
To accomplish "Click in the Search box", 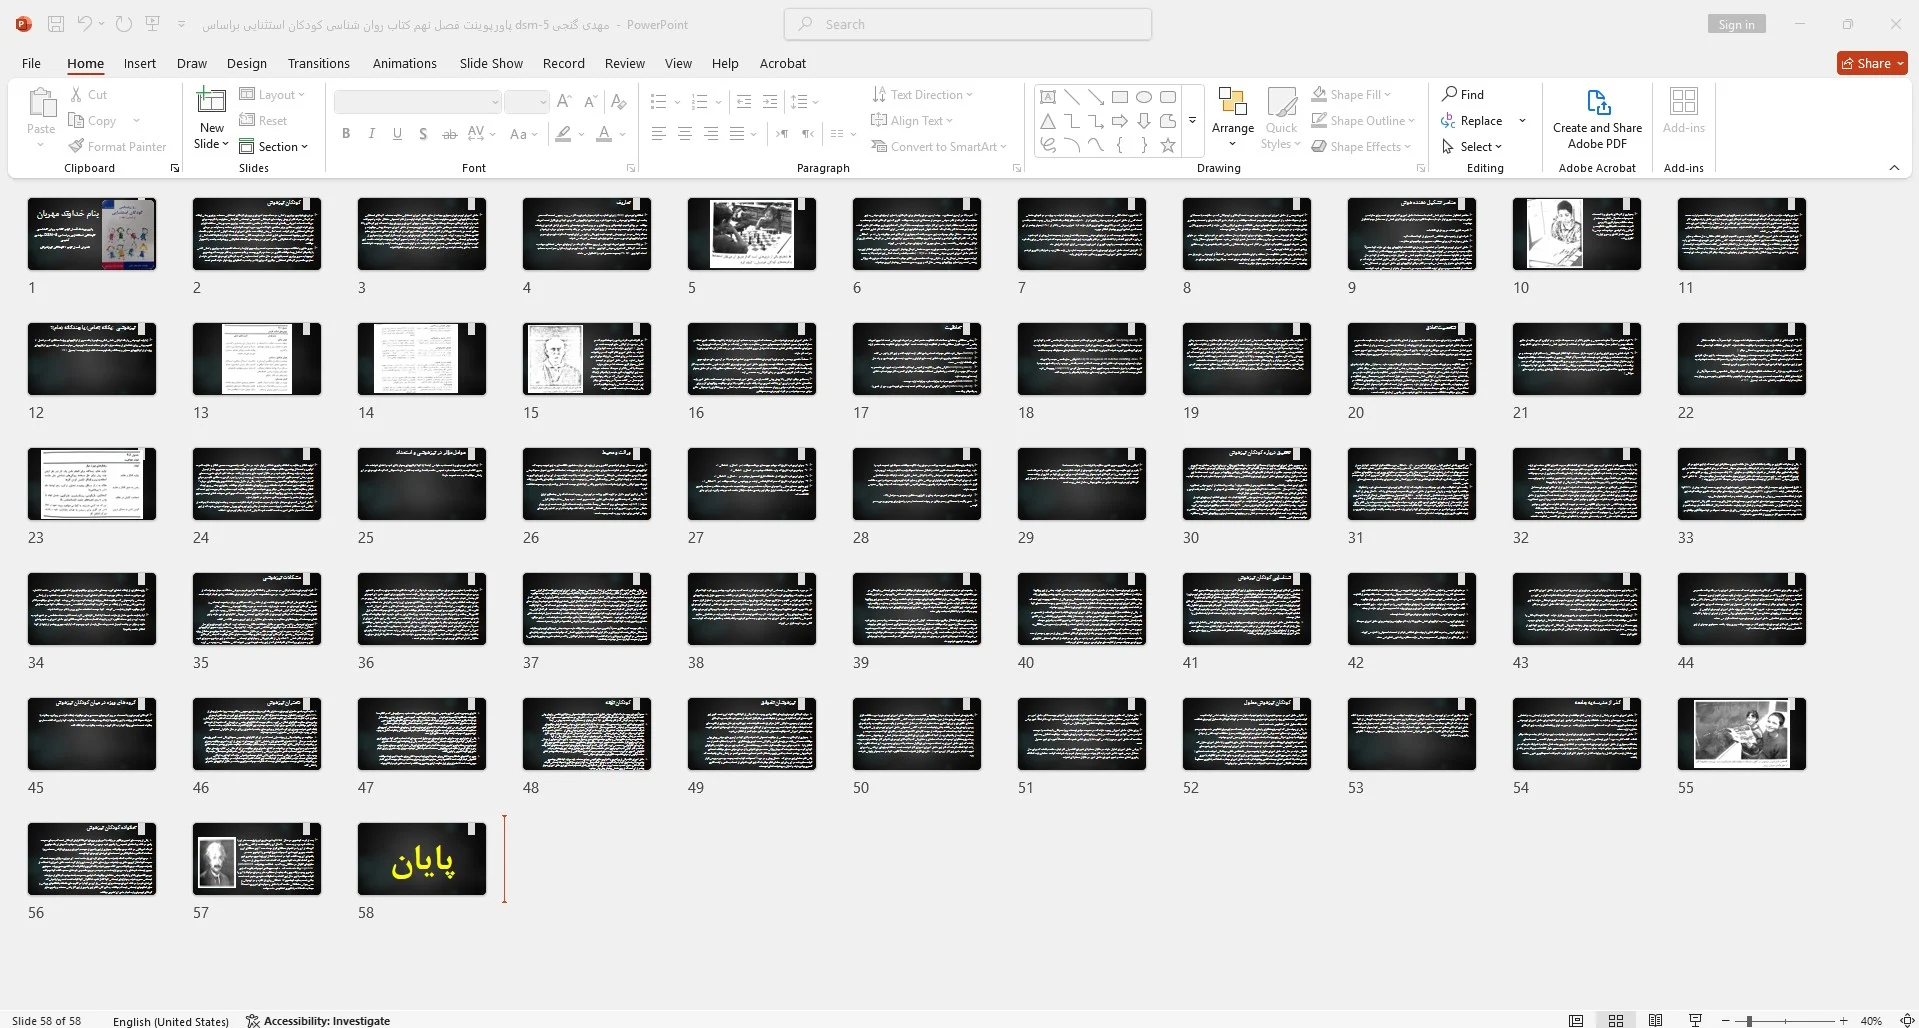I will (x=968, y=24).
